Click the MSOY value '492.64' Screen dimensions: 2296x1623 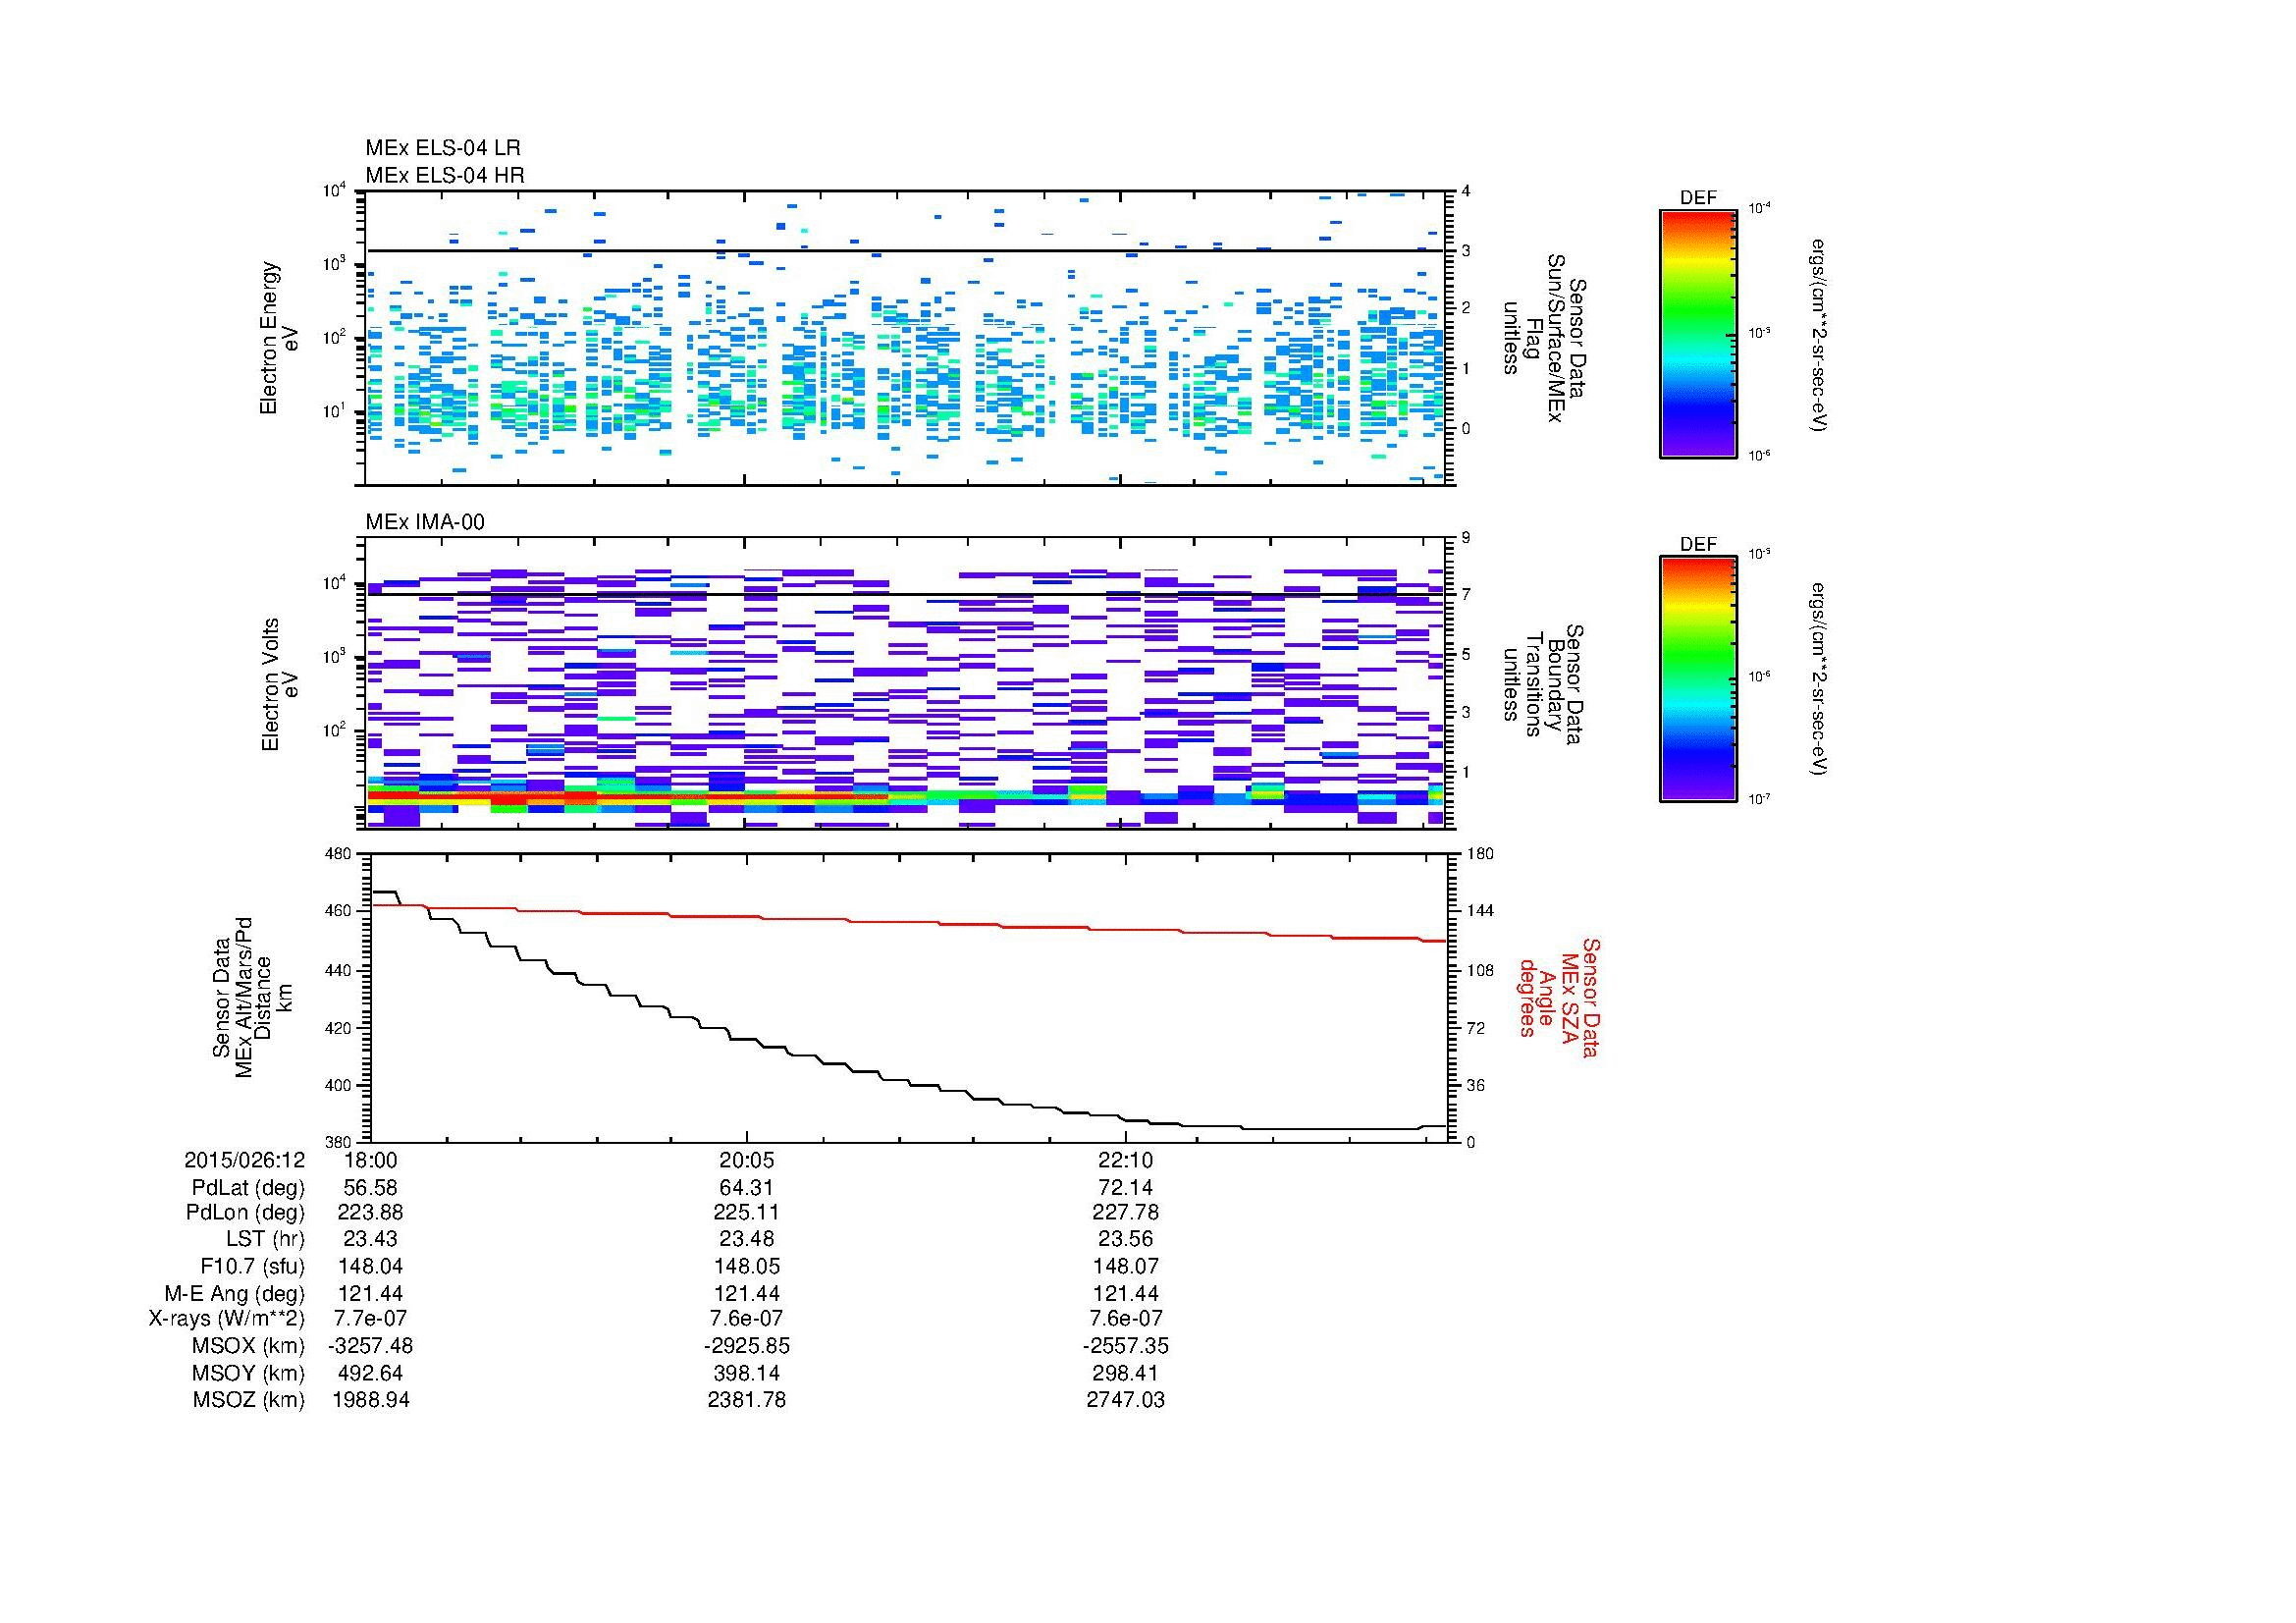[370, 1373]
